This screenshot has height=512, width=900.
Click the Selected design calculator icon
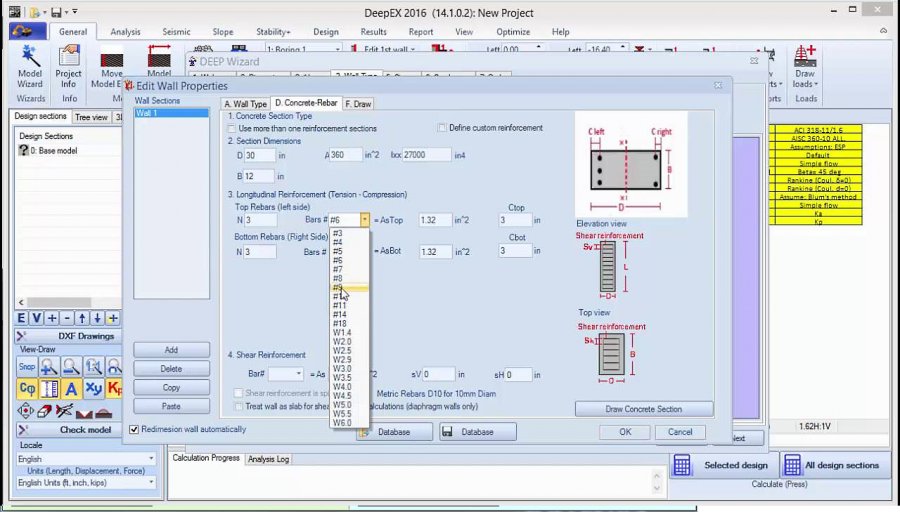(x=682, y=465)
